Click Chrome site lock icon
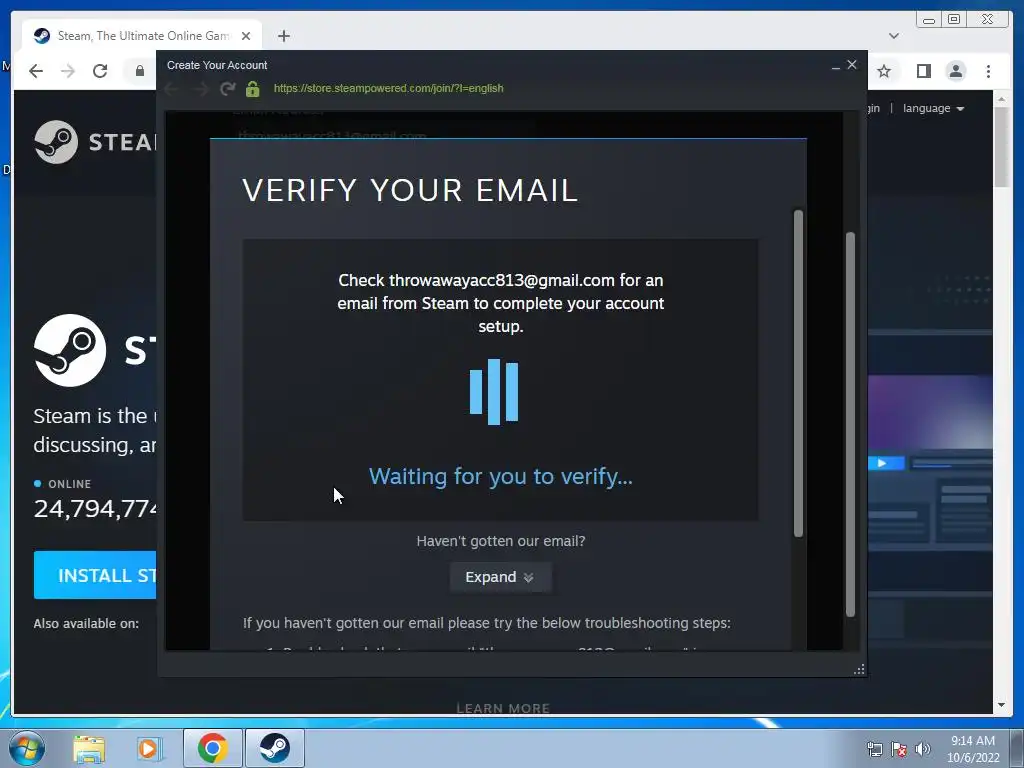This screenshot has height=768, width=1024. pos(140,71)
